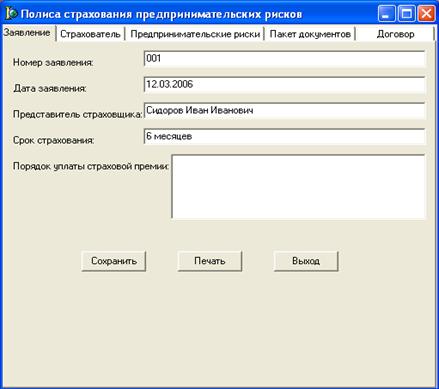Screen dimensions: 439x389
Task: Click the Выход button
Action: pyautogui.click(x=306, y=261)
